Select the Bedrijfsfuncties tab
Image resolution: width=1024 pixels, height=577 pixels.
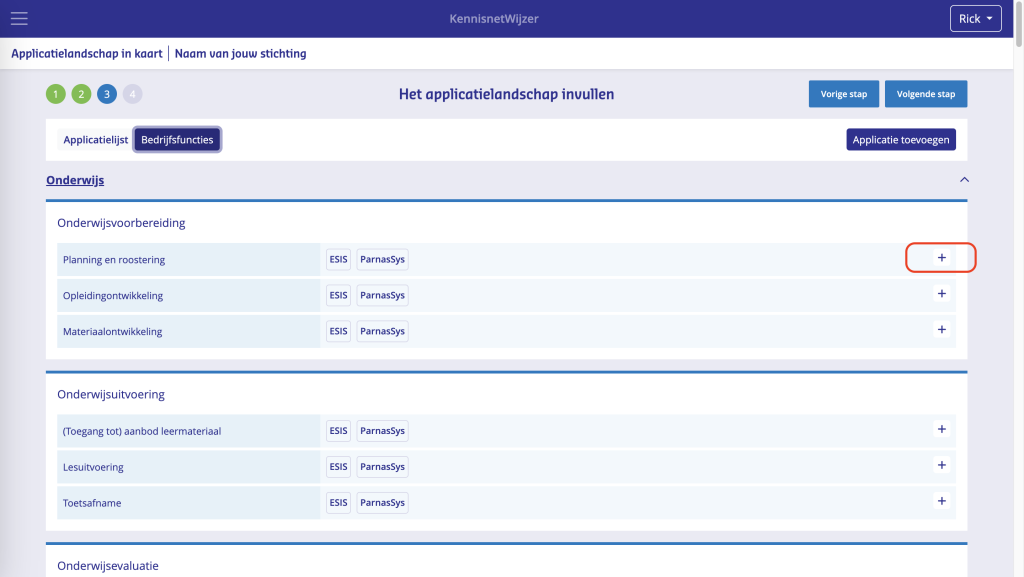(177, 140)
